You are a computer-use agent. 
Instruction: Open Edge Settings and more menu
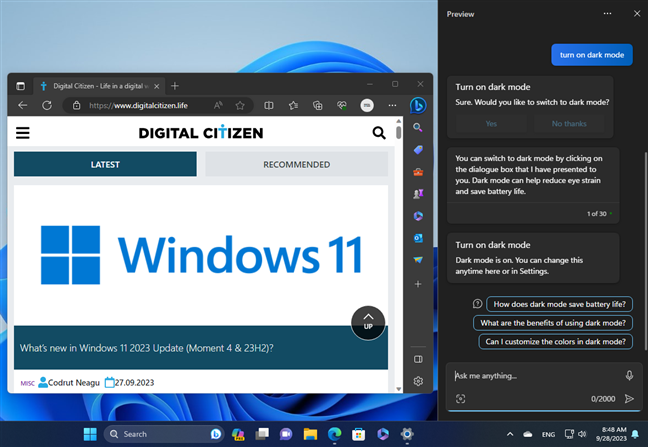[x=392, y=105]
